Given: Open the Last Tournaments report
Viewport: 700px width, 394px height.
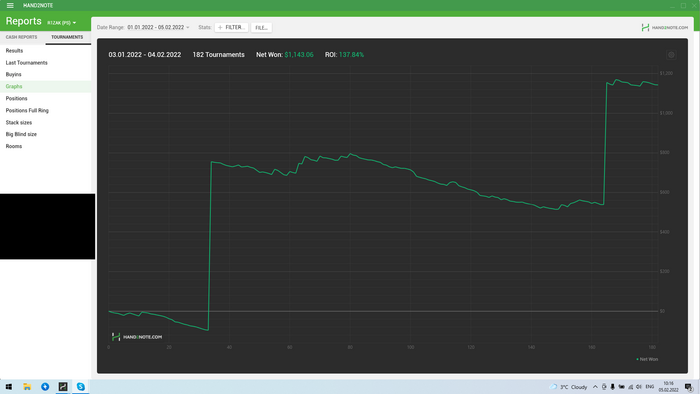Looking at the screenshot, I should click(46, 63).
